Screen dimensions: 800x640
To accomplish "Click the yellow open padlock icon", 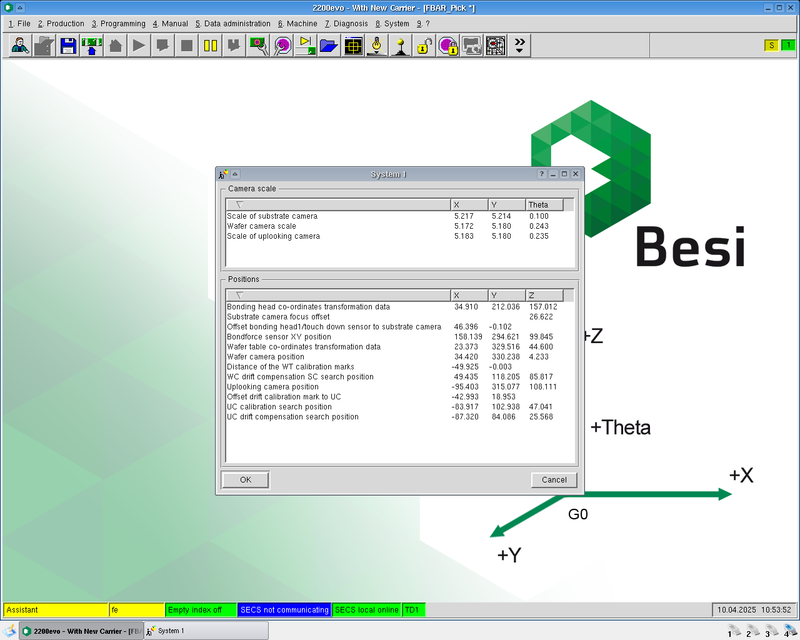I will point(424,45).
